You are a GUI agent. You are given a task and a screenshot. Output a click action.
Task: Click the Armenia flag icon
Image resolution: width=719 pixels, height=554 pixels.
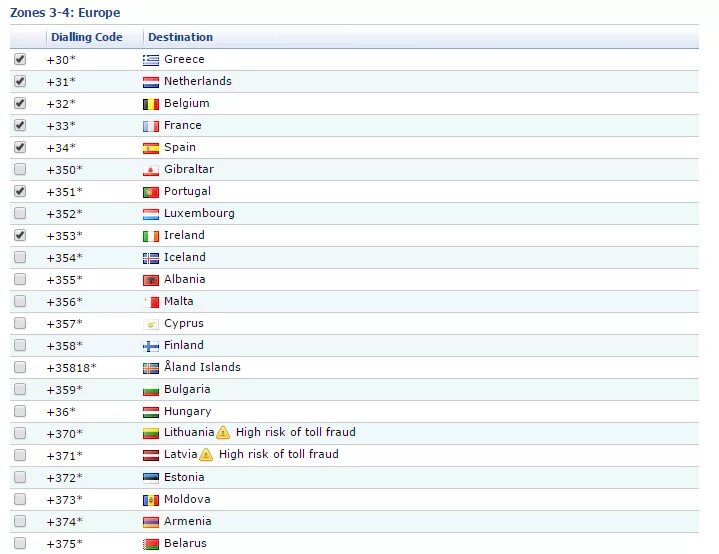(151, 522)
